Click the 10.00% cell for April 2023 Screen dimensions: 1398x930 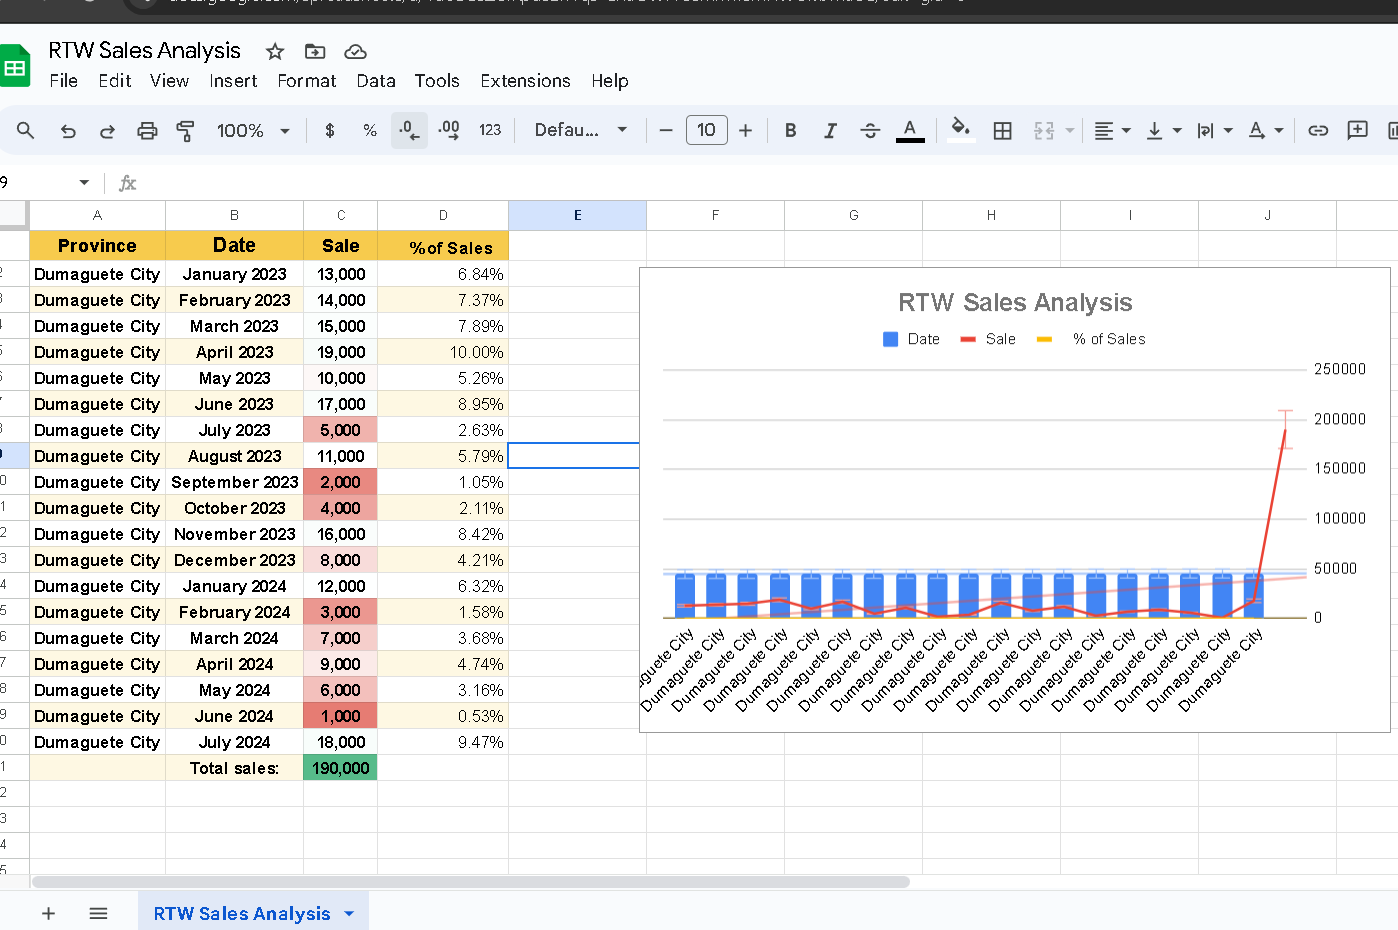[443, 352]
